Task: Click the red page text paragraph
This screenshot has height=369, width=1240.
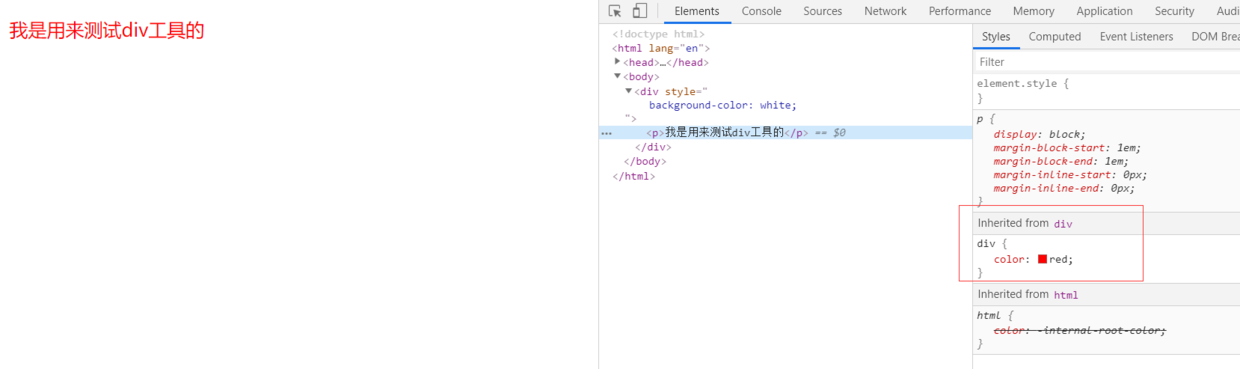Action: pos(107,31)
